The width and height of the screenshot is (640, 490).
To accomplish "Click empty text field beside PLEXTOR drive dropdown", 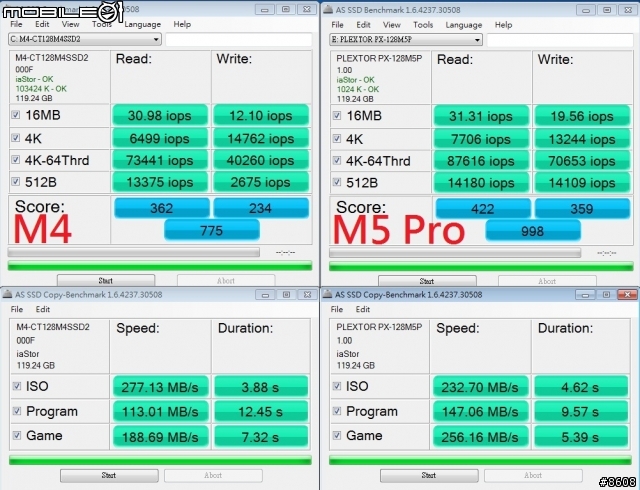I will tap(560, 40).
